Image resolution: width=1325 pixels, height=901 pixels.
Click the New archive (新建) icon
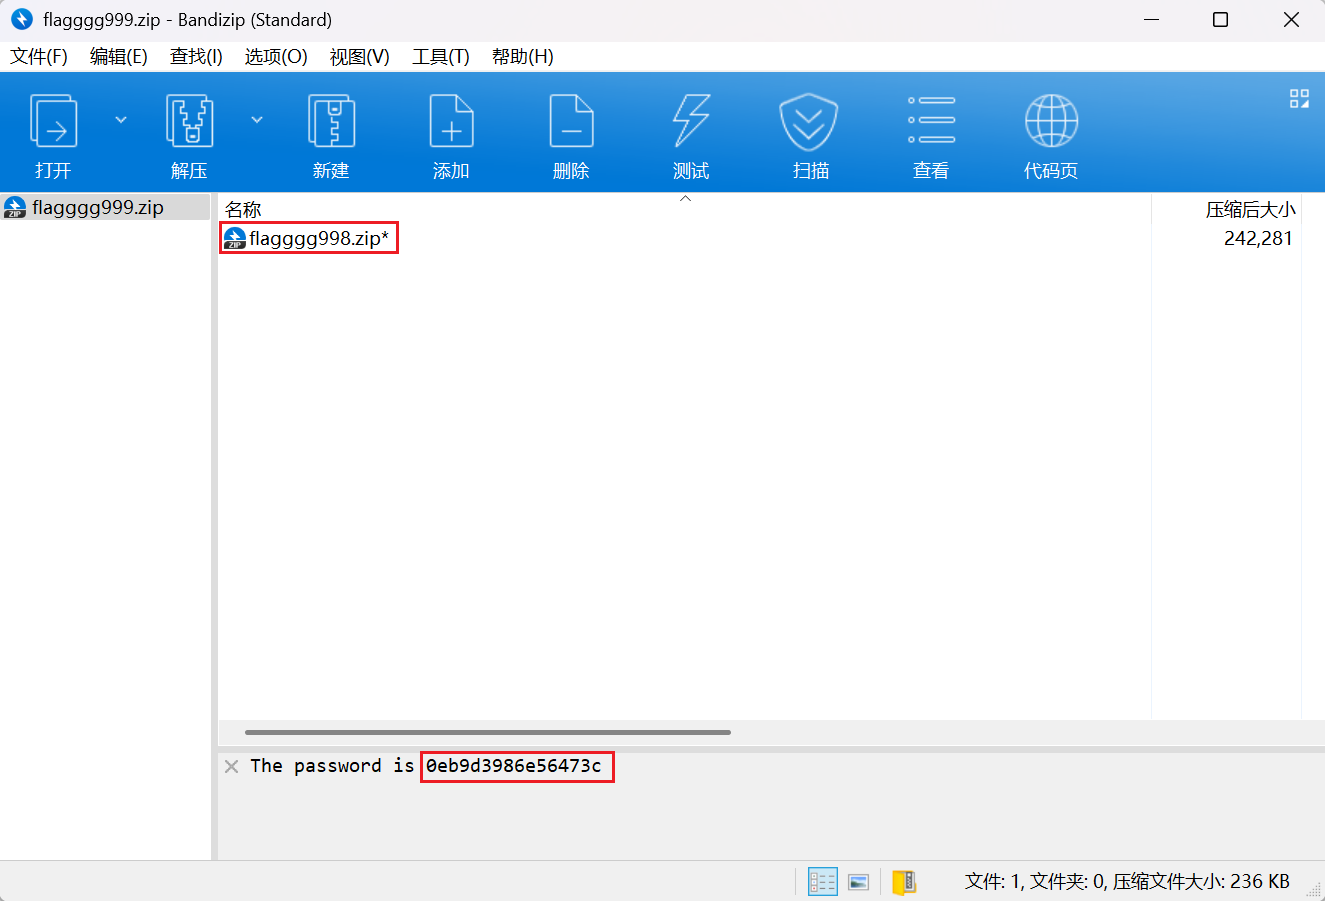(x=331, y=122)
